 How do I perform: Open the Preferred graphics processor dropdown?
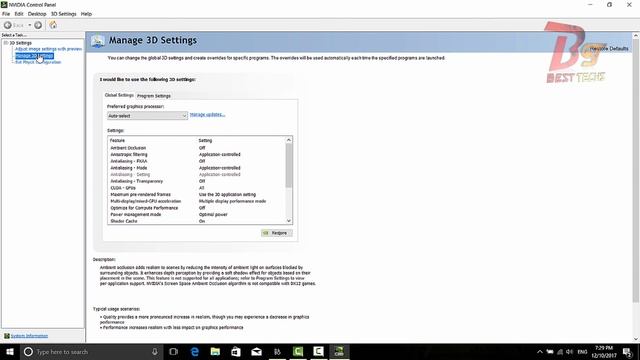(x=147, y=116)
